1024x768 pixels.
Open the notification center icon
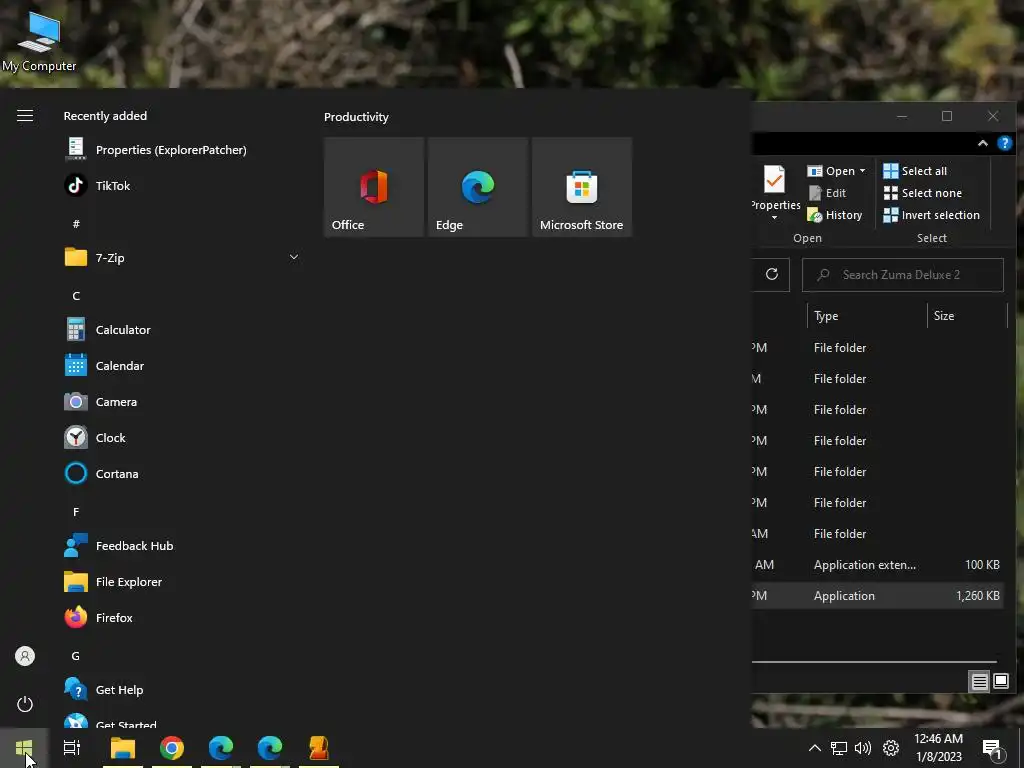[992, 748]
